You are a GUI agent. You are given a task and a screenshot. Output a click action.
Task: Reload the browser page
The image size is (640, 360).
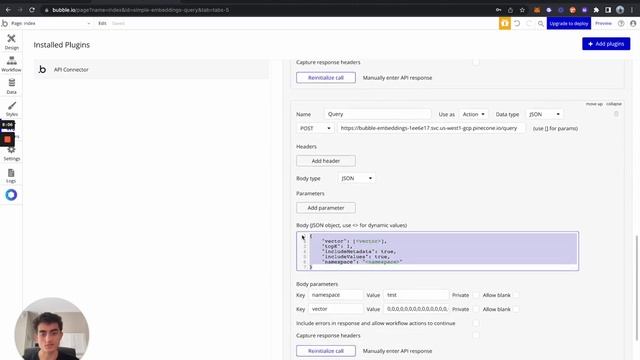(32, 10)
